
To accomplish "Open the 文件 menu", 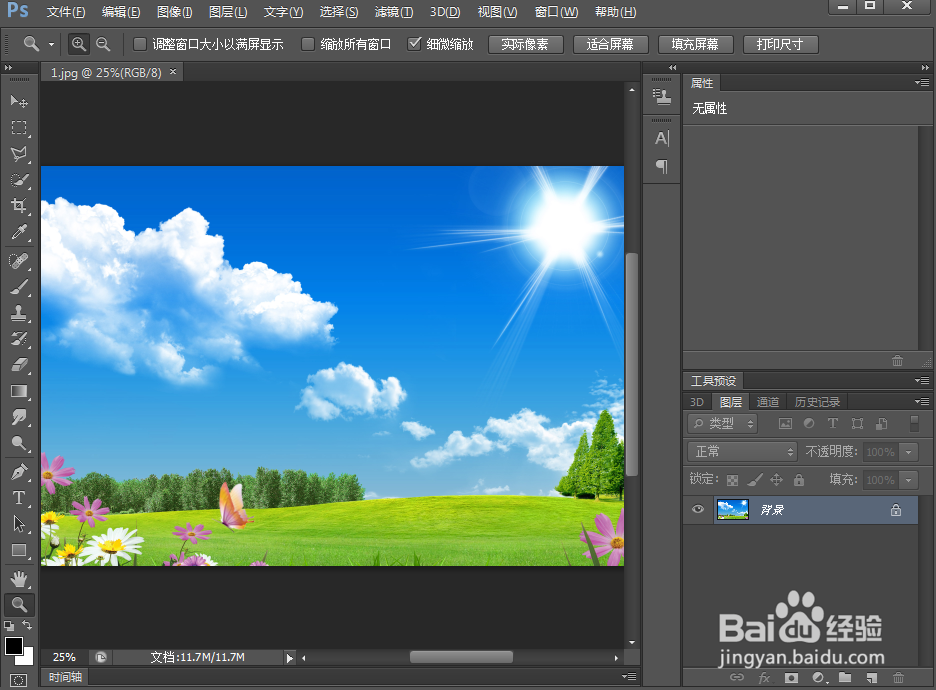I will [x=66, y=12].
